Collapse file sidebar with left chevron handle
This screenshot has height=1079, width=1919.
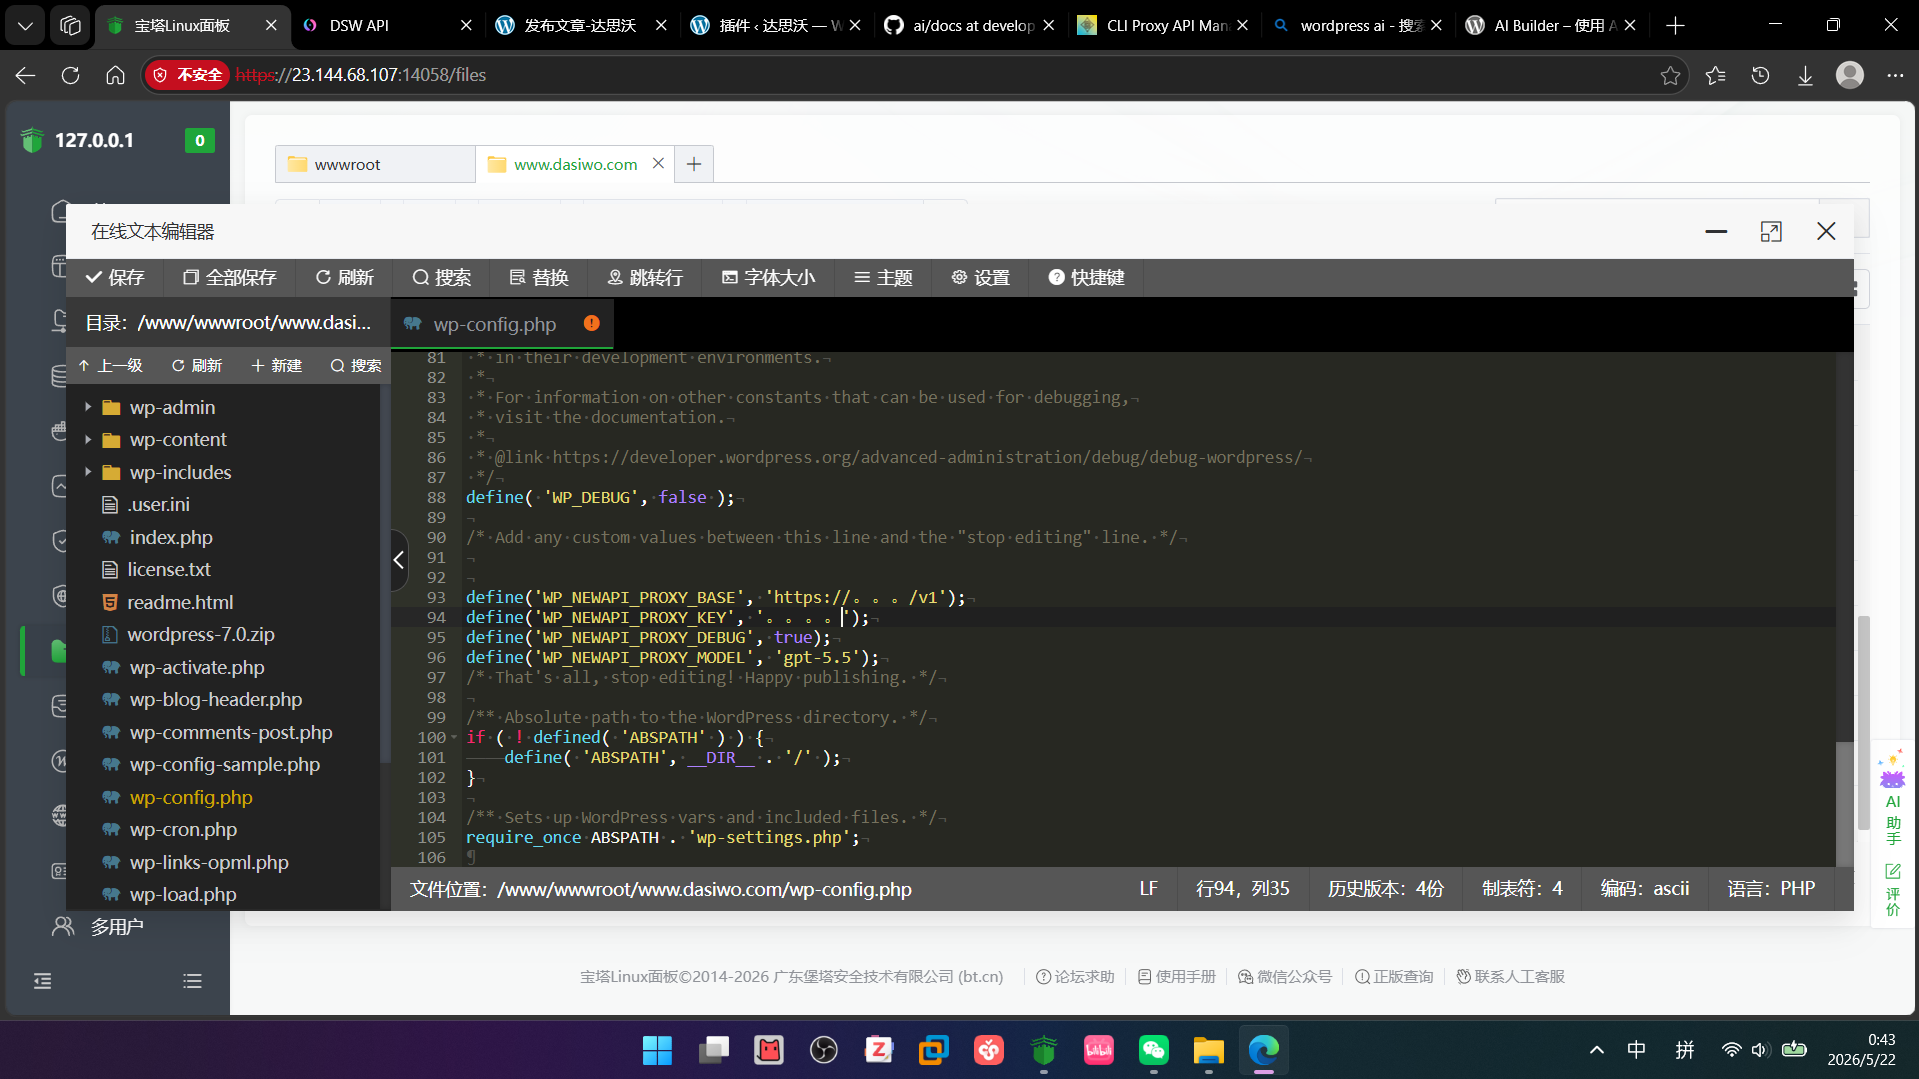coord(399,560)
